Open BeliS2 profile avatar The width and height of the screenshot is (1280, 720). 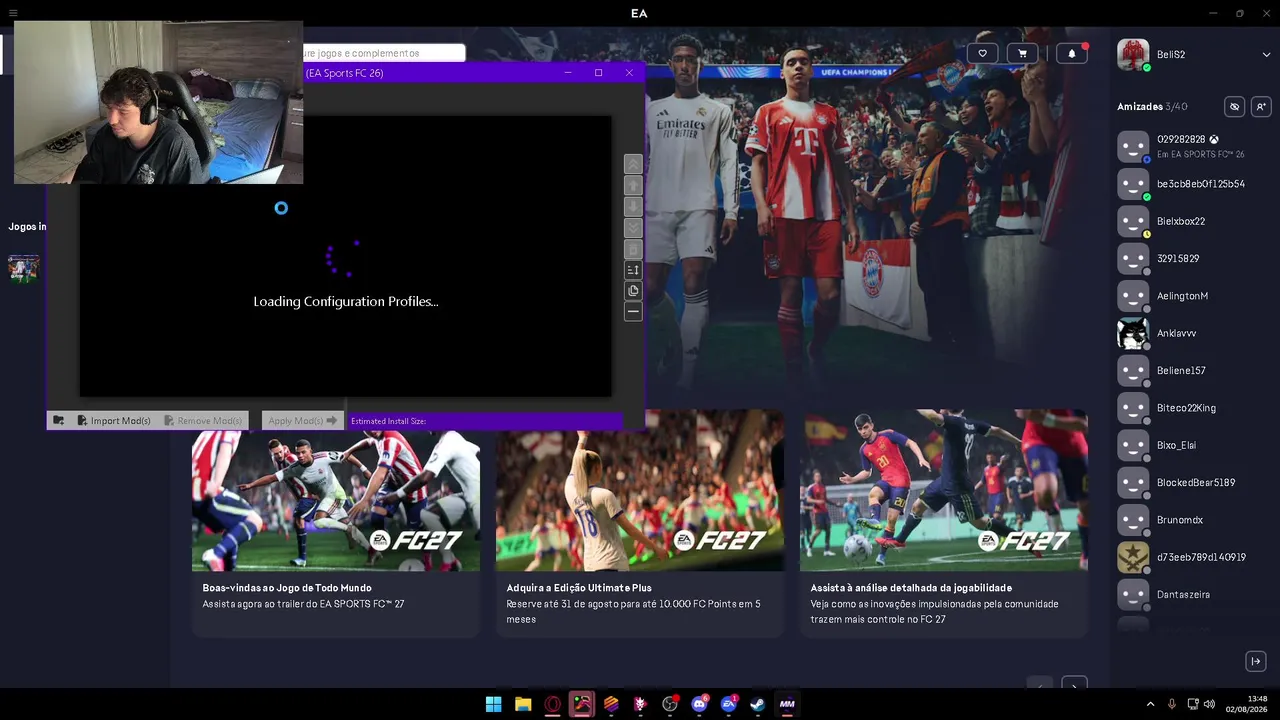(x=1133, y=55)
